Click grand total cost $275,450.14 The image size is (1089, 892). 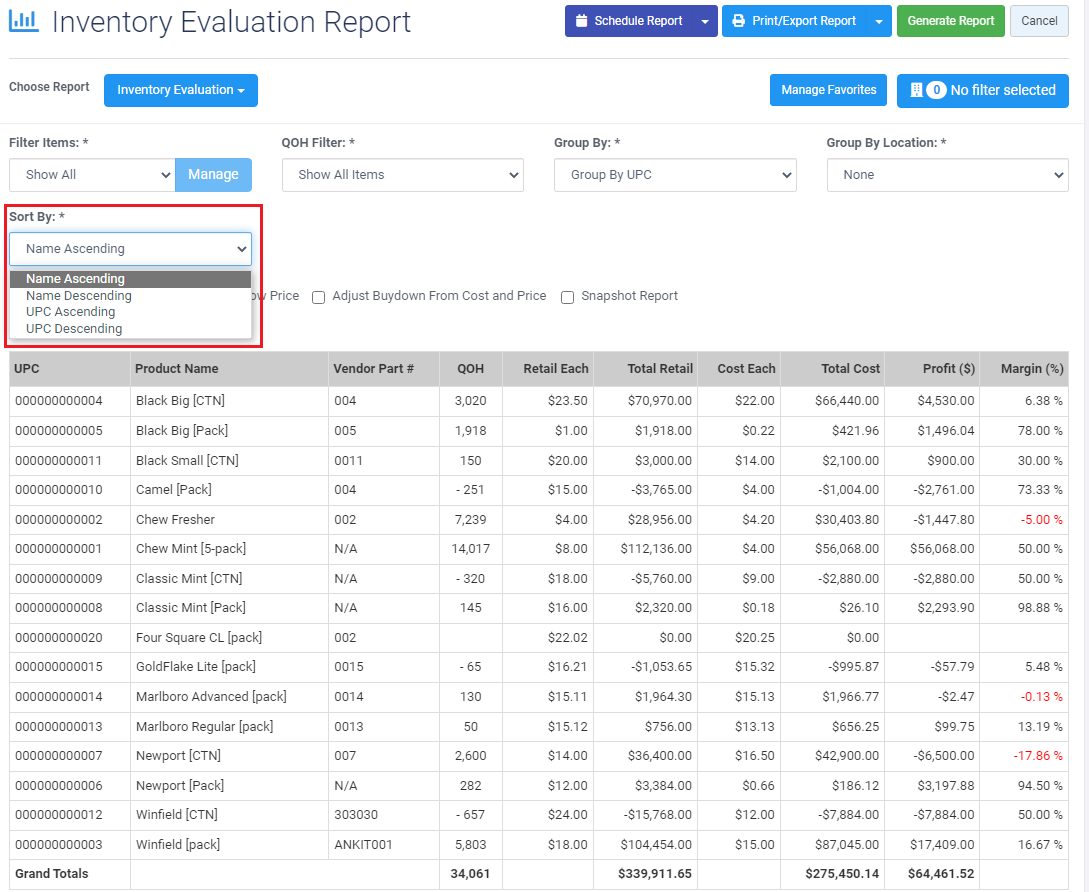[x=842, y=874]
